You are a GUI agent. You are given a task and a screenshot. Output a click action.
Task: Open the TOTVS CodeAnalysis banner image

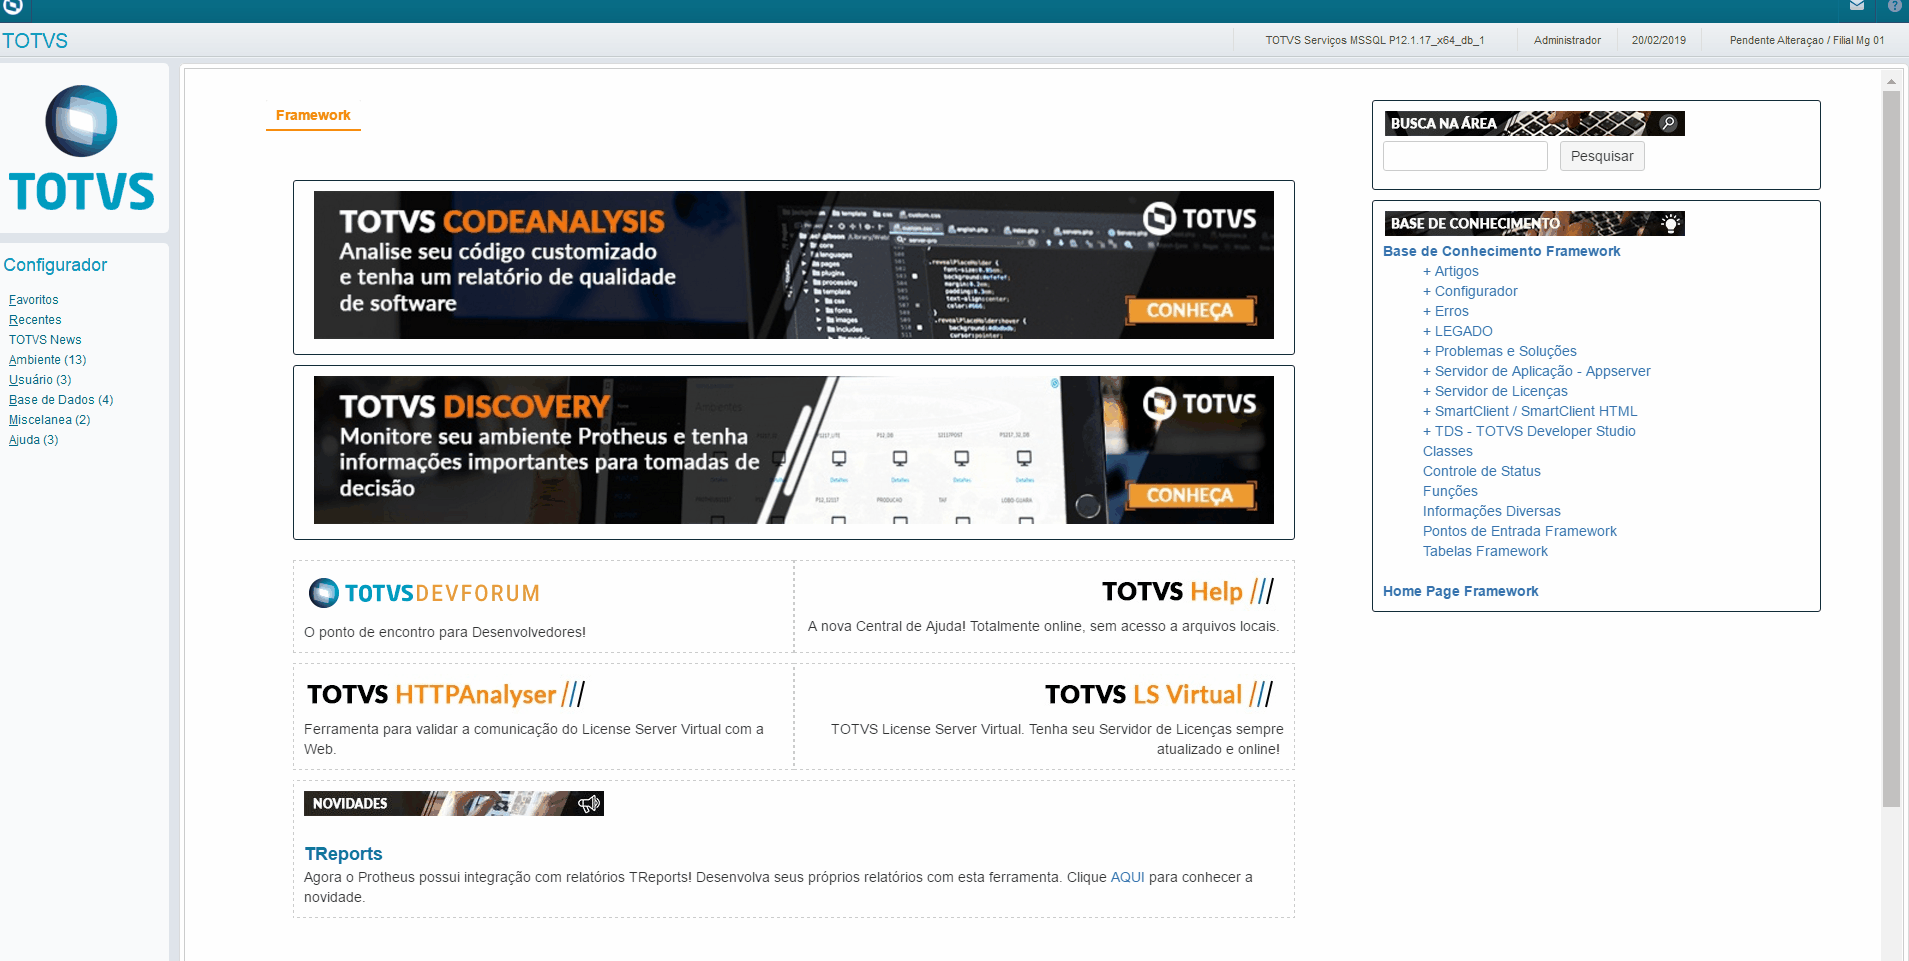click(793, 265)
